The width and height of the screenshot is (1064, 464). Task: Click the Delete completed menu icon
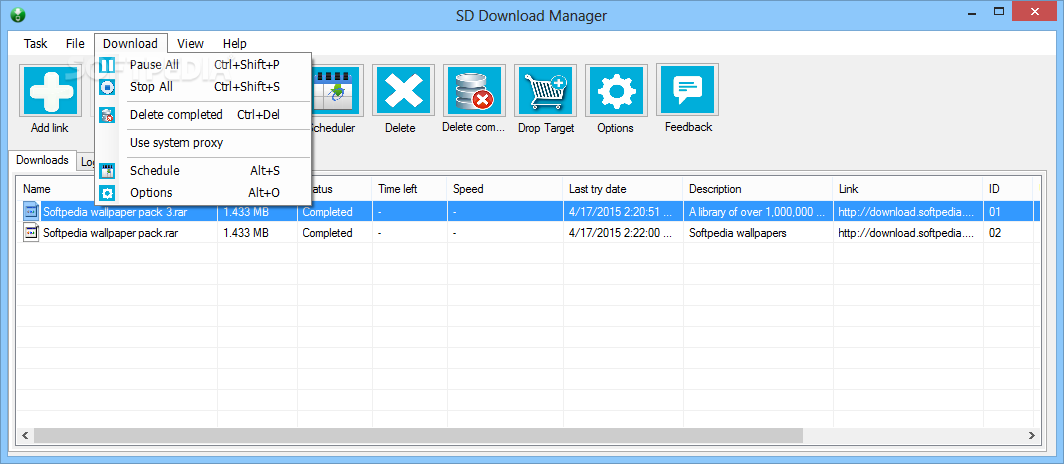coord(107,115)
